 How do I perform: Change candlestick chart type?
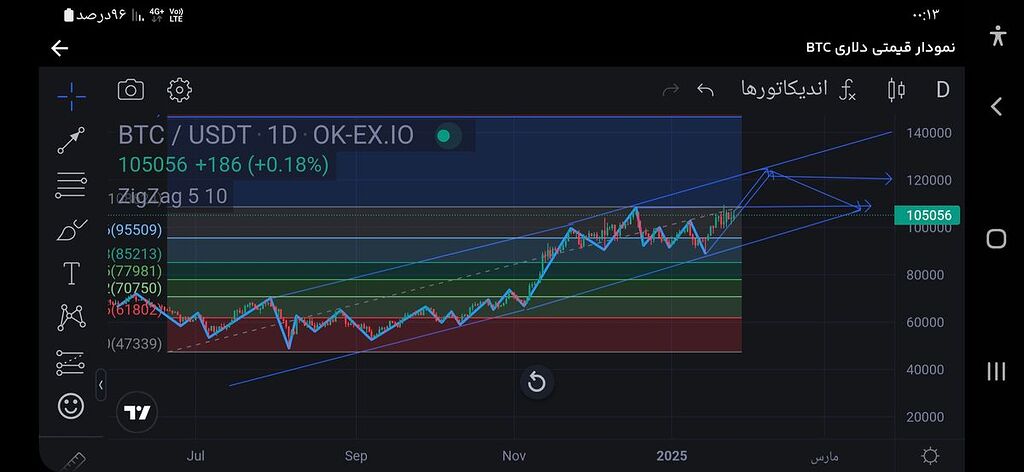(896, 90)
